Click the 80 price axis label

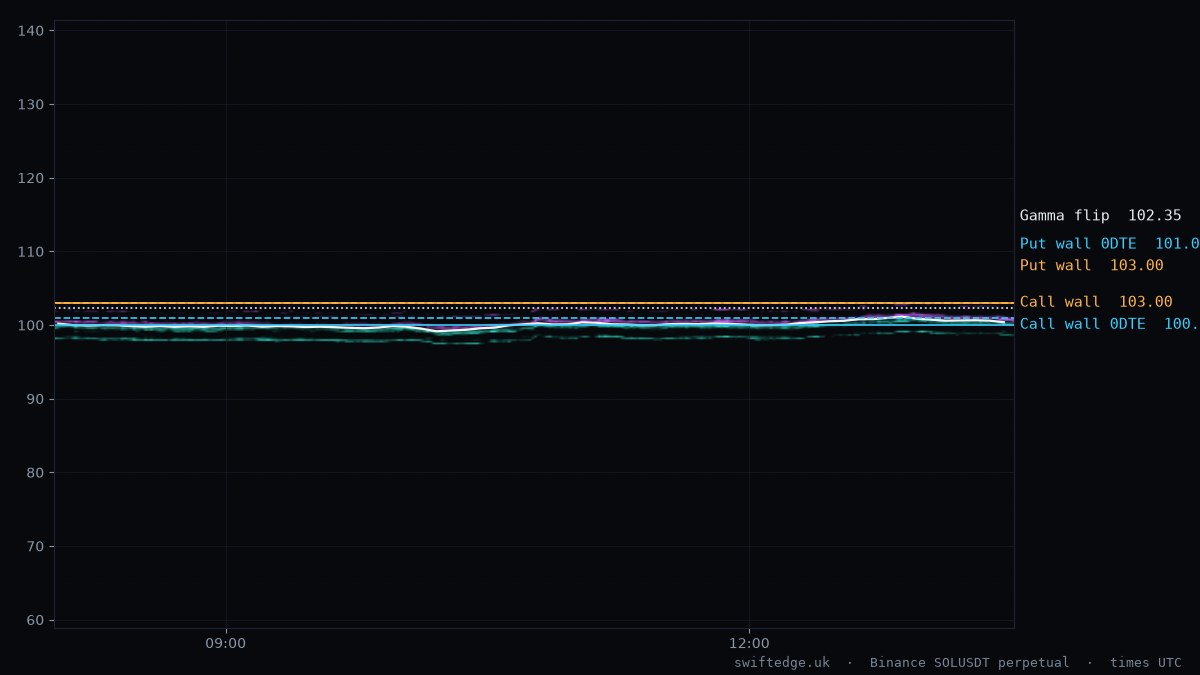35,473
